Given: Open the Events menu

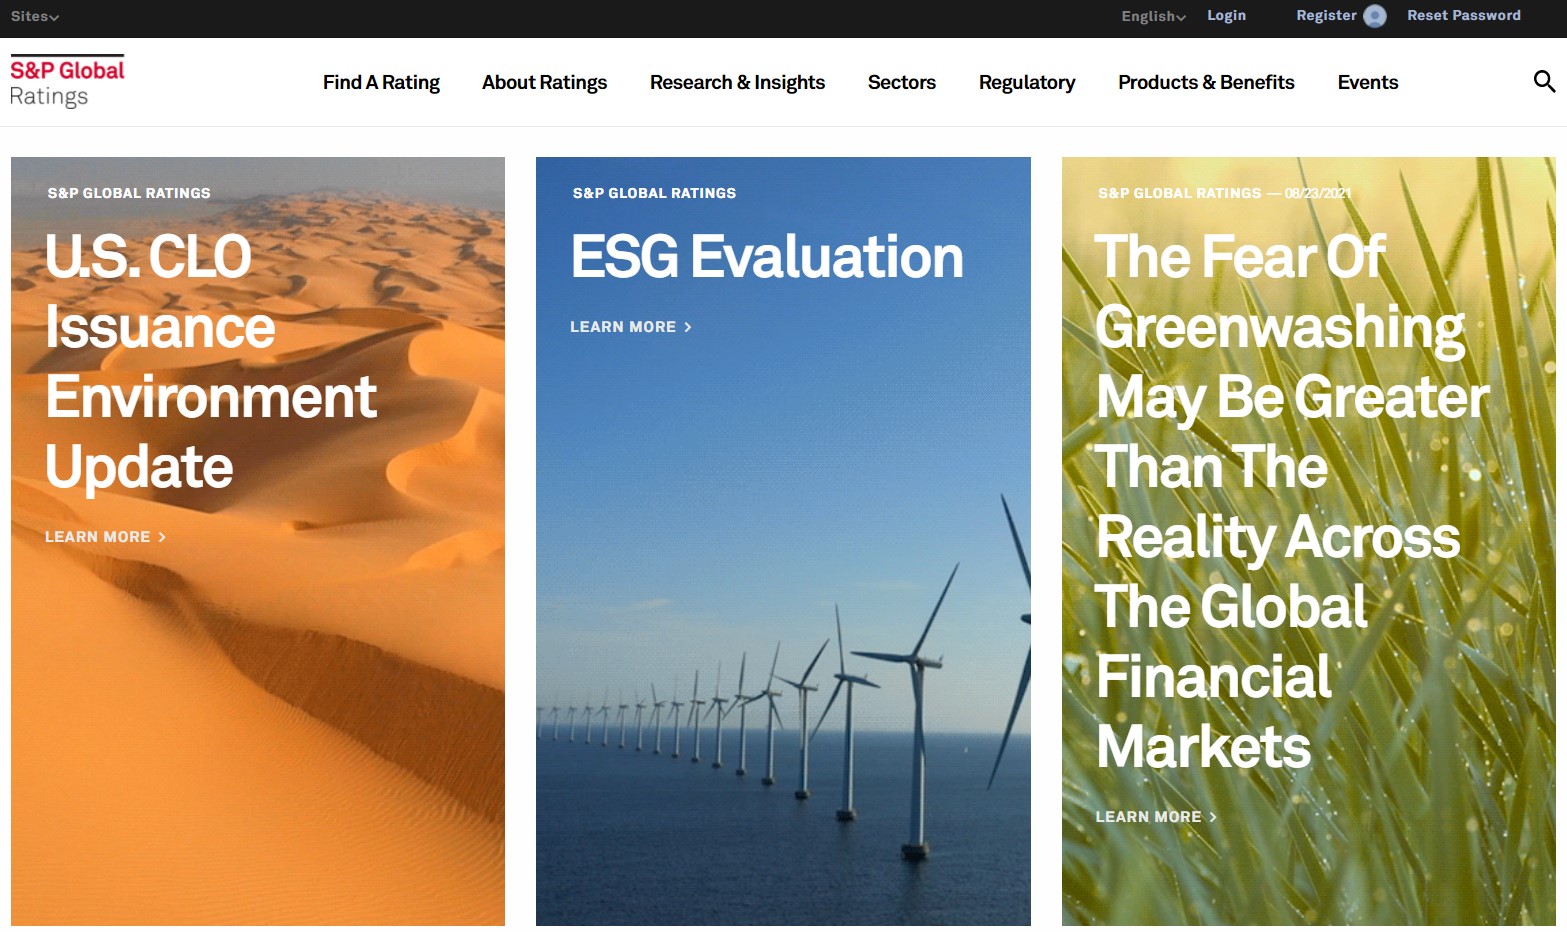Looking at the screenshot, I should (1367, 82).
